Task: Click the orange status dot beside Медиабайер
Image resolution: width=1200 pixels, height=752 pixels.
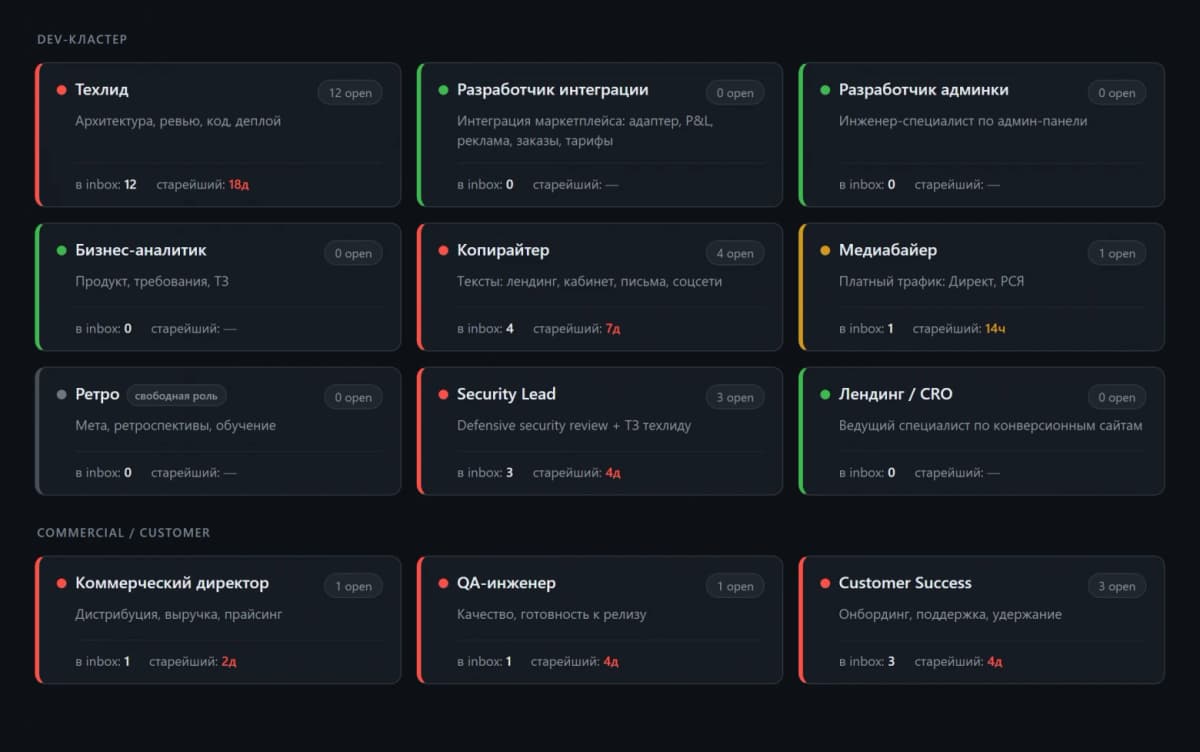Action: (825, 250)
